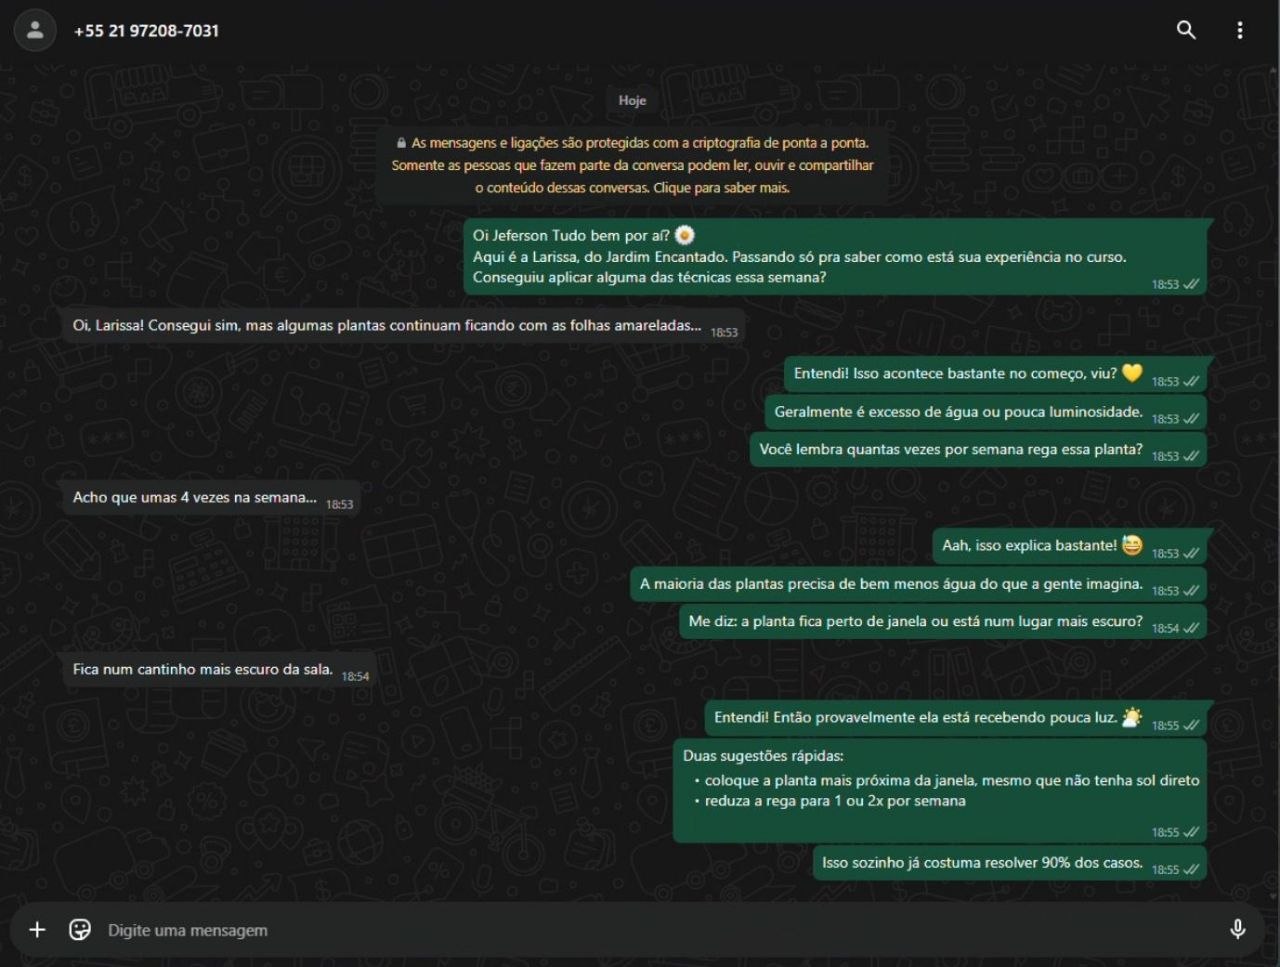Select the 'Hoje' date label
Screen dimensions: 1280x967
pos(632,100)
